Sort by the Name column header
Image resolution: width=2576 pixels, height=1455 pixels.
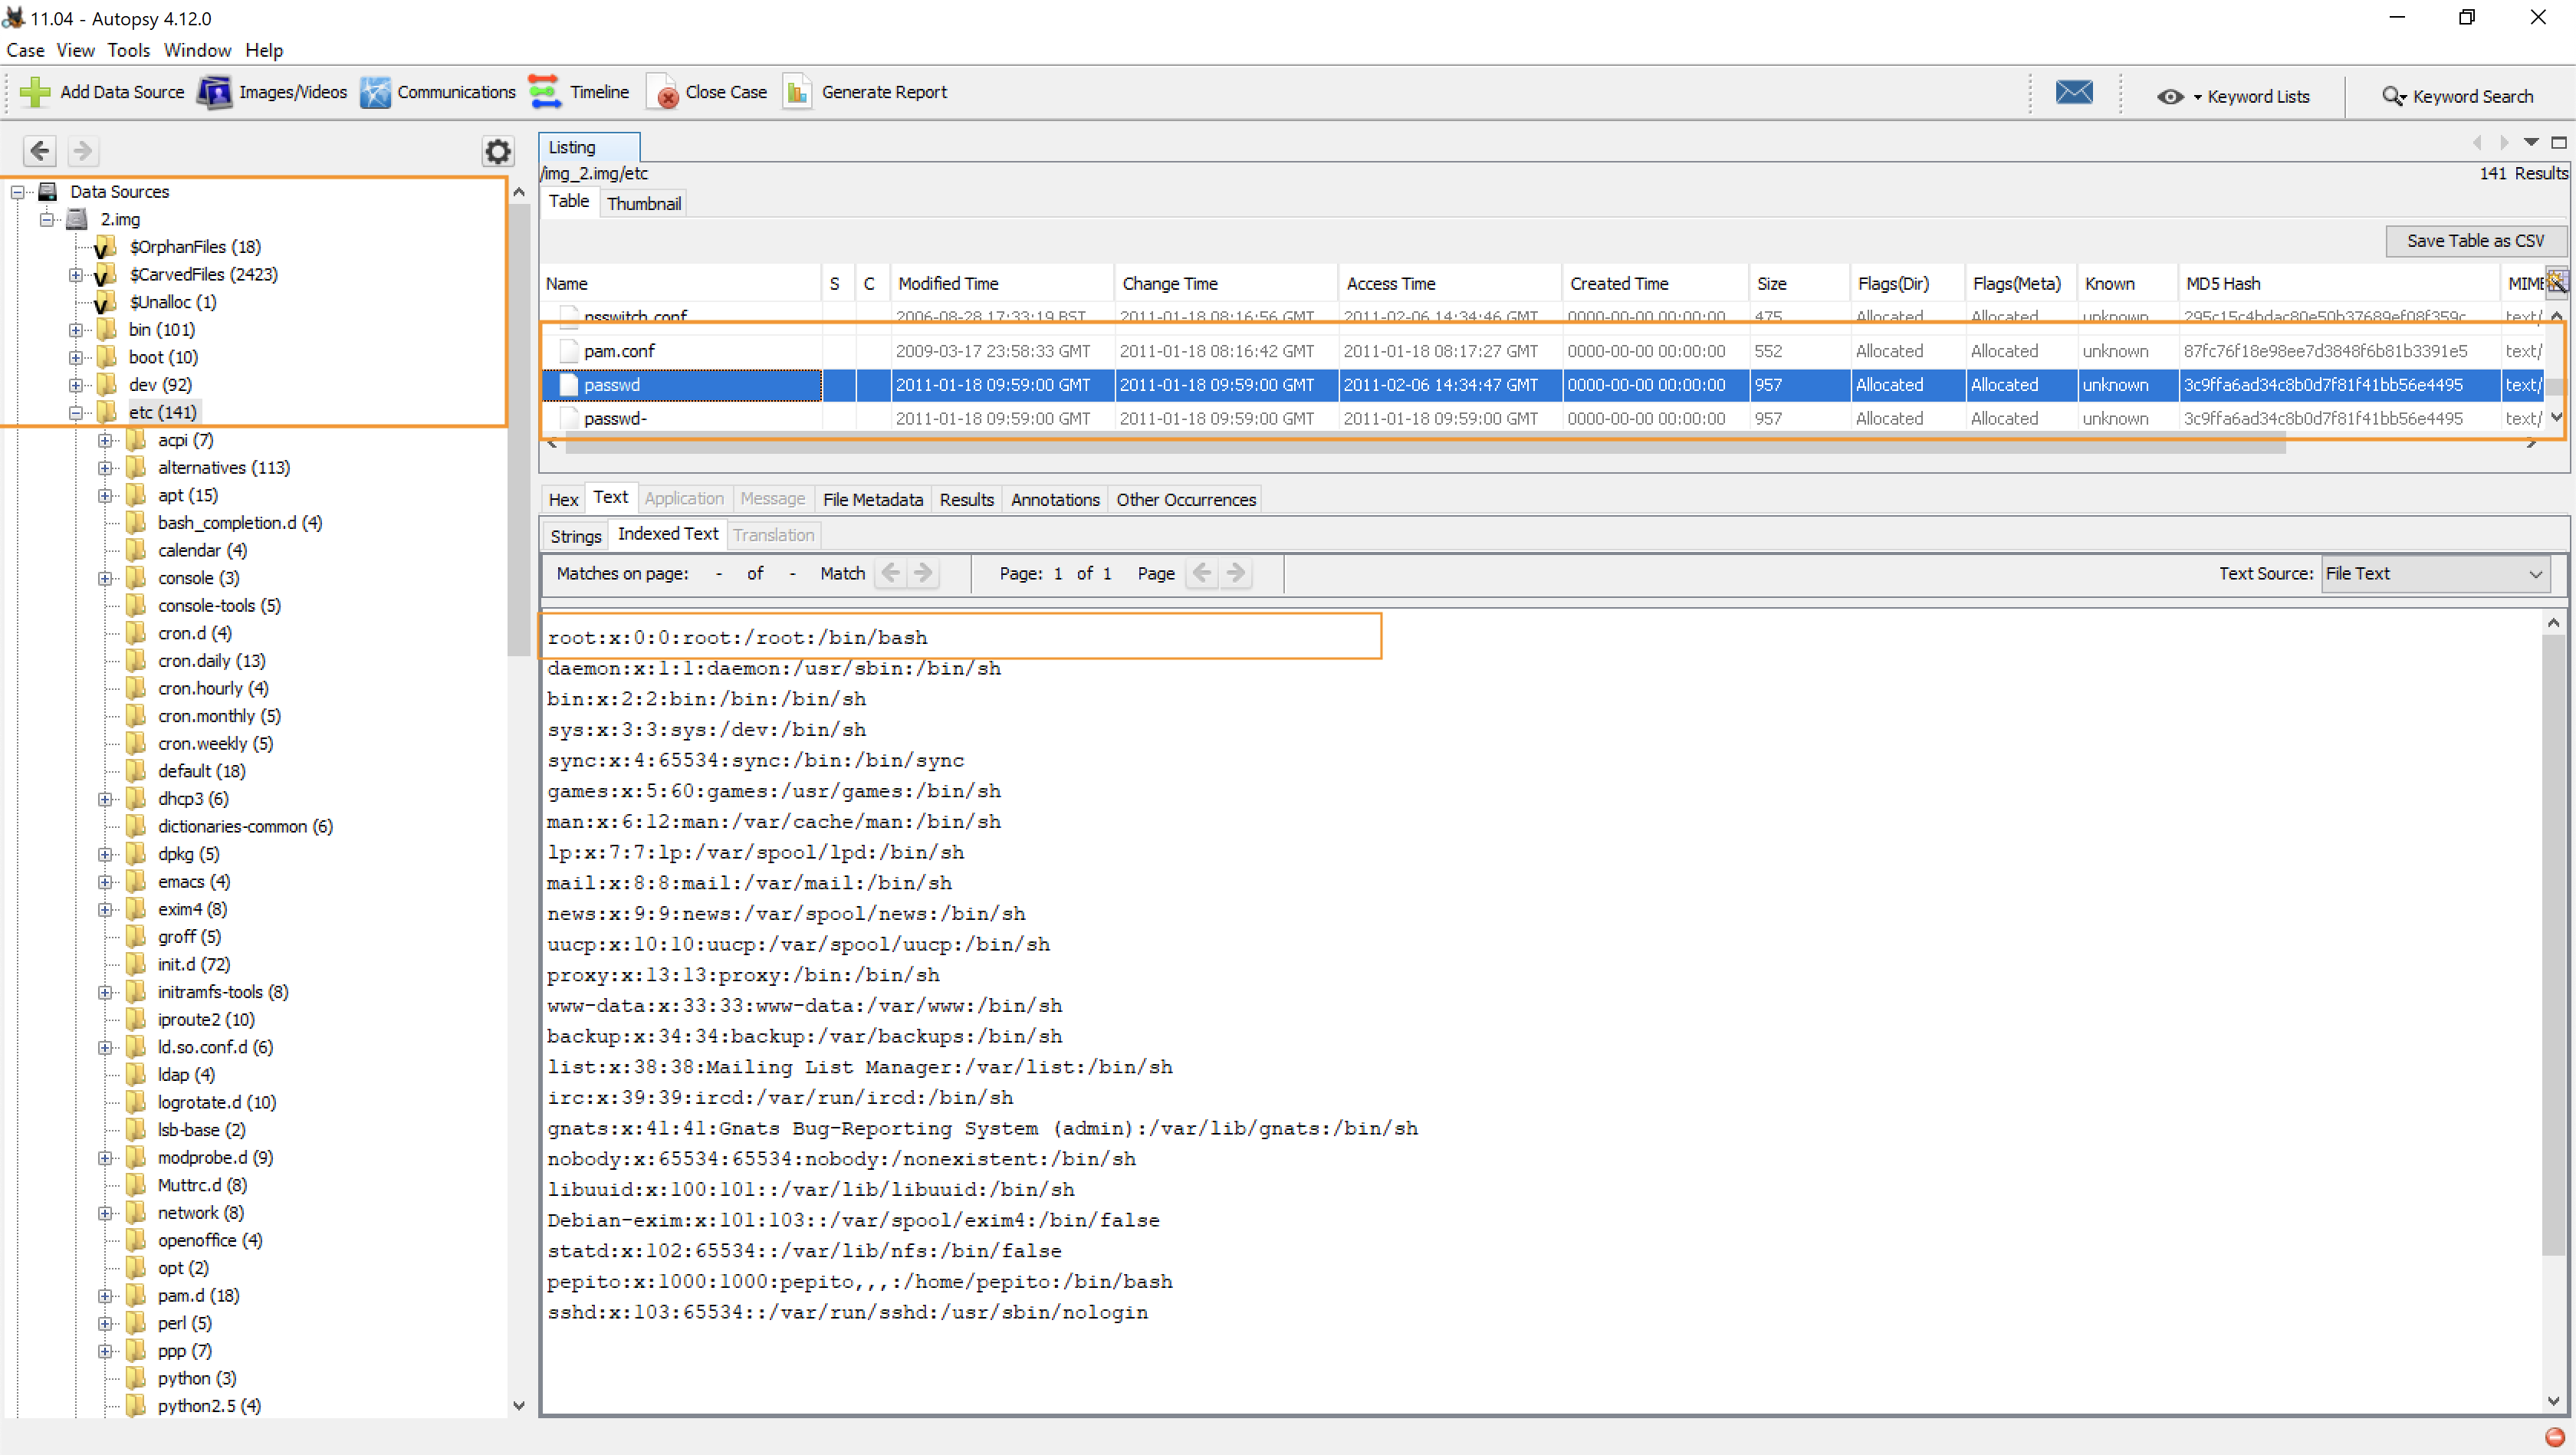pos(682,283)
